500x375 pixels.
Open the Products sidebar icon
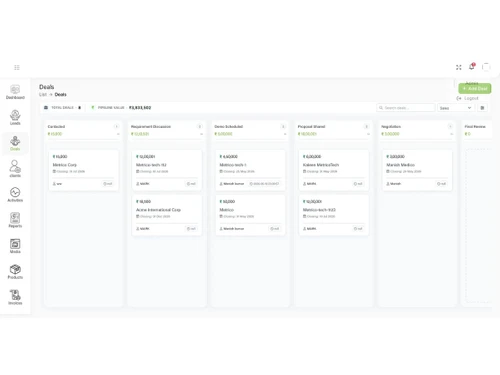[x=15, y=272]
